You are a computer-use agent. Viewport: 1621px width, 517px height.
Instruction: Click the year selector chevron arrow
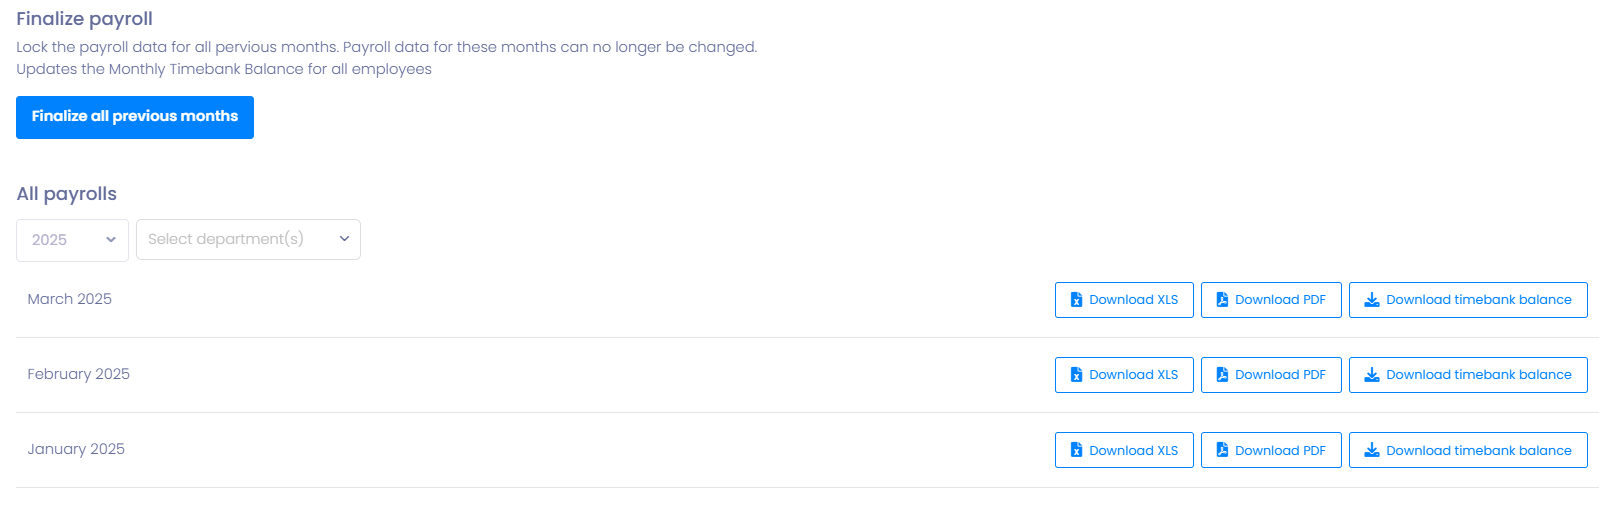tap(111, 240)
